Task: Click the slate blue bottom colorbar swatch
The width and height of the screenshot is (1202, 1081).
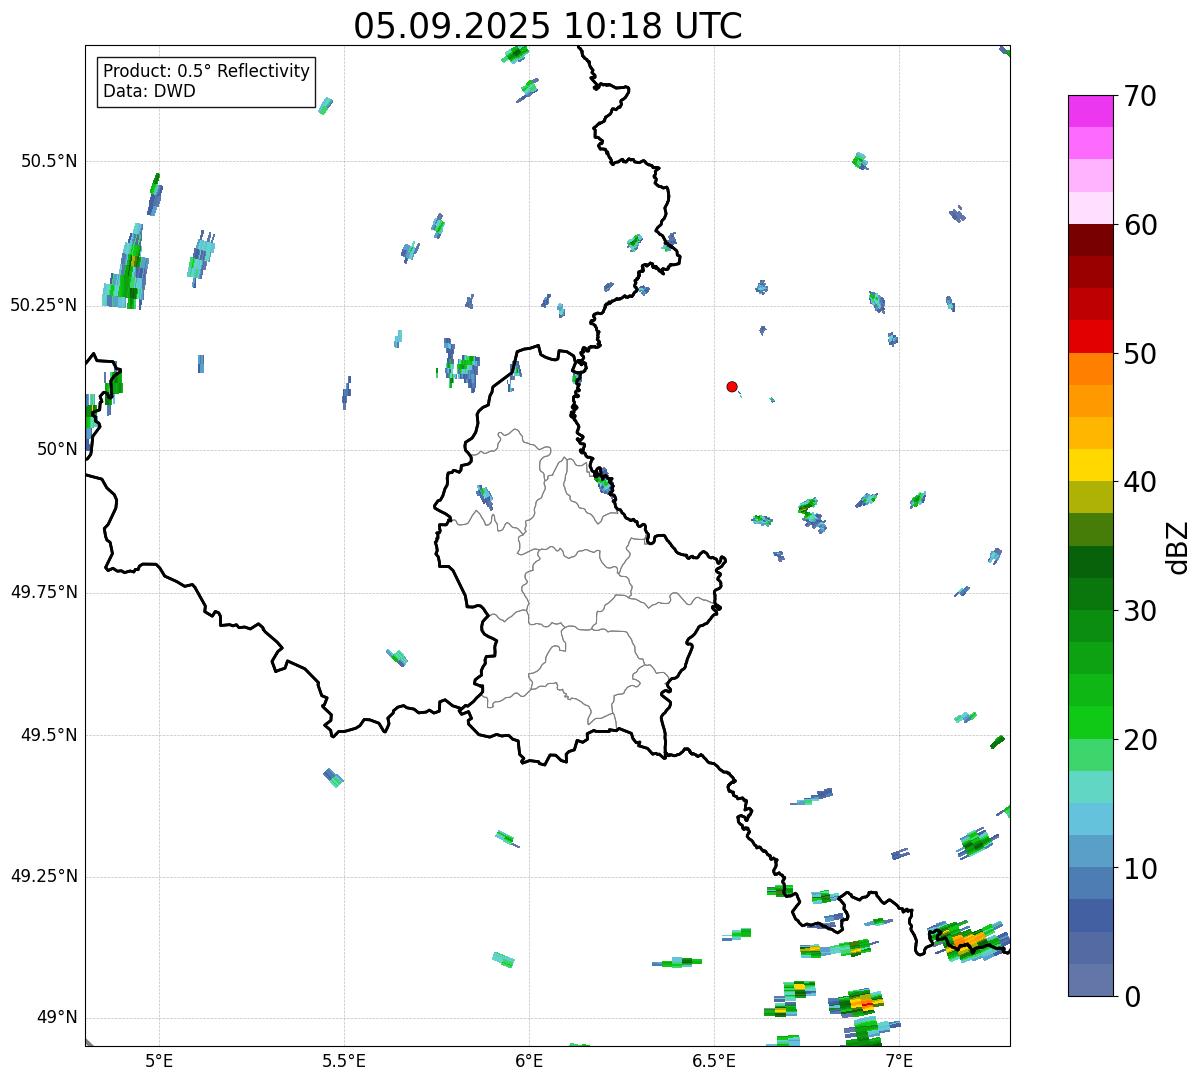Action: 1090,980
